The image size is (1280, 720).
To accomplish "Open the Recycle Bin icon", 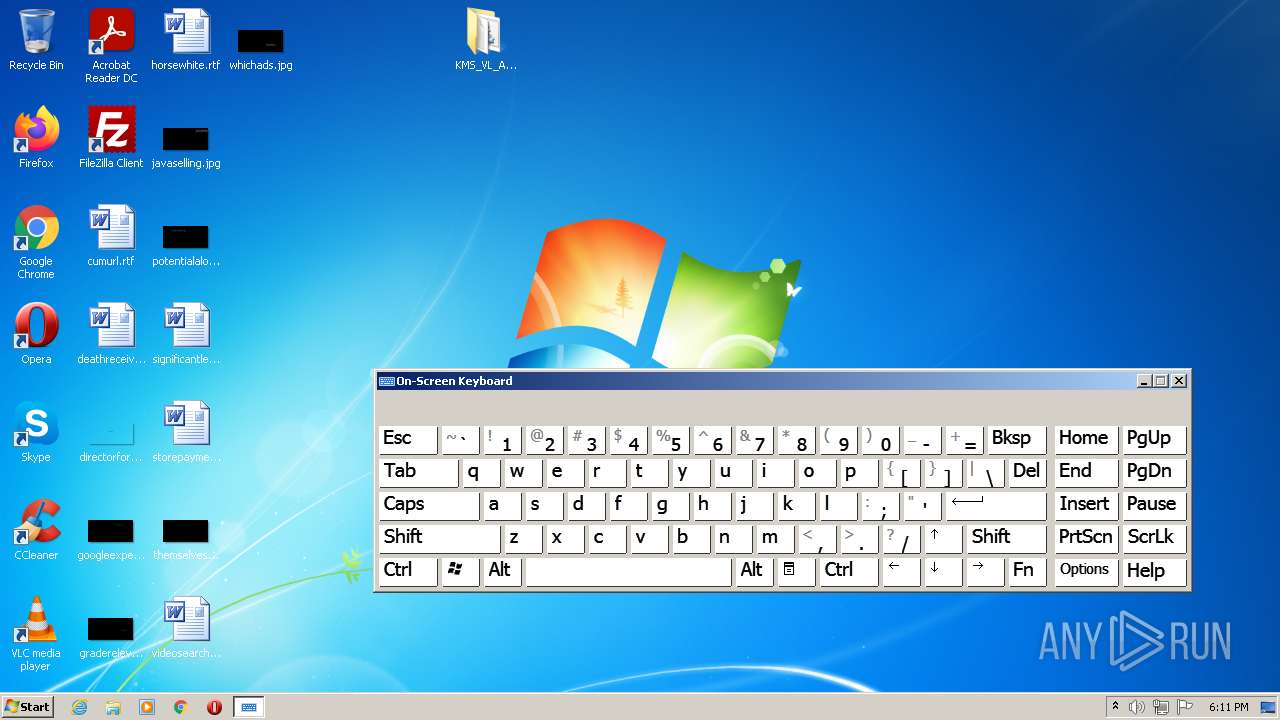I will [36, 41].
